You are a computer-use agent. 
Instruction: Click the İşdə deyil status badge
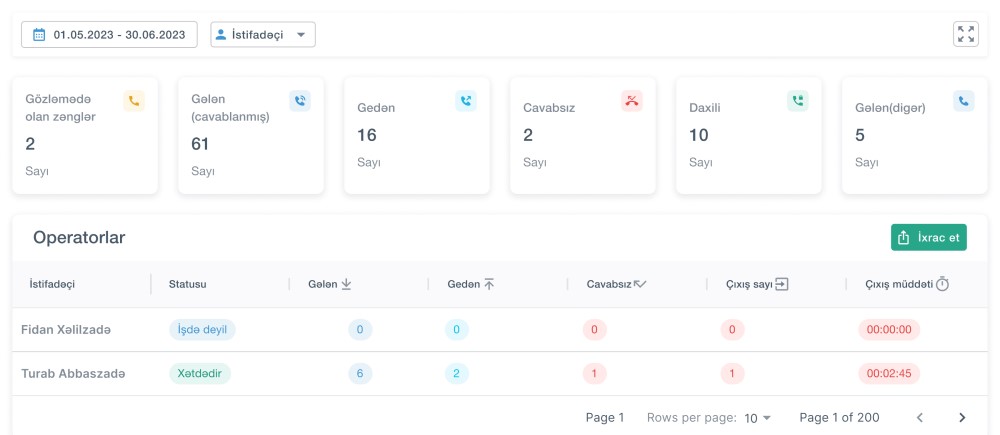[x=202, y=330]
